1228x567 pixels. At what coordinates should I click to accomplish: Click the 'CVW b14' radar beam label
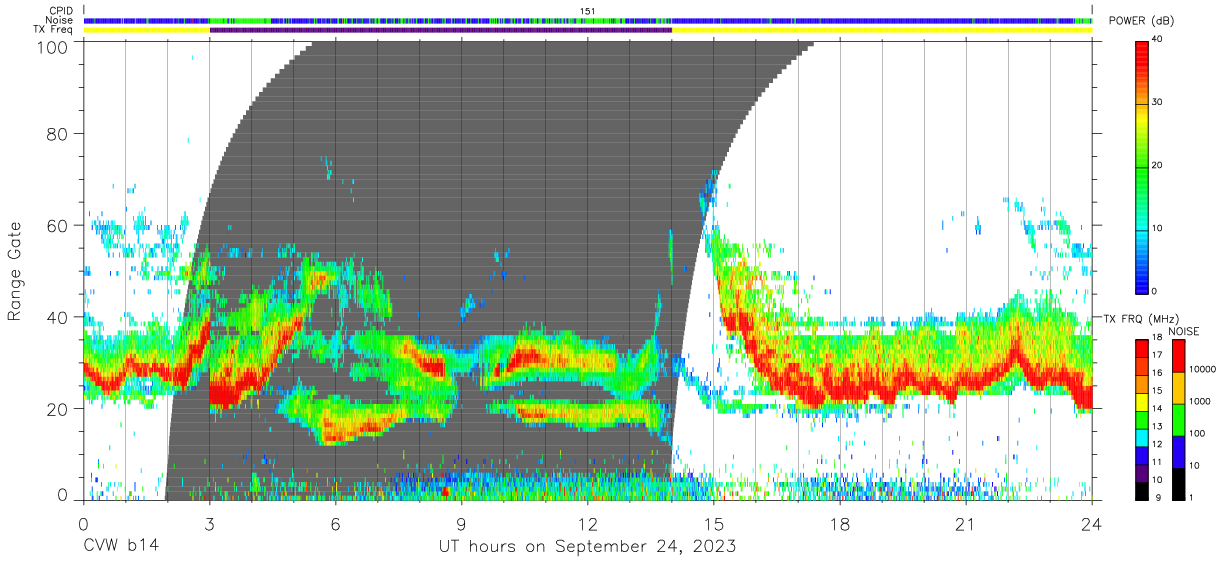121,546
